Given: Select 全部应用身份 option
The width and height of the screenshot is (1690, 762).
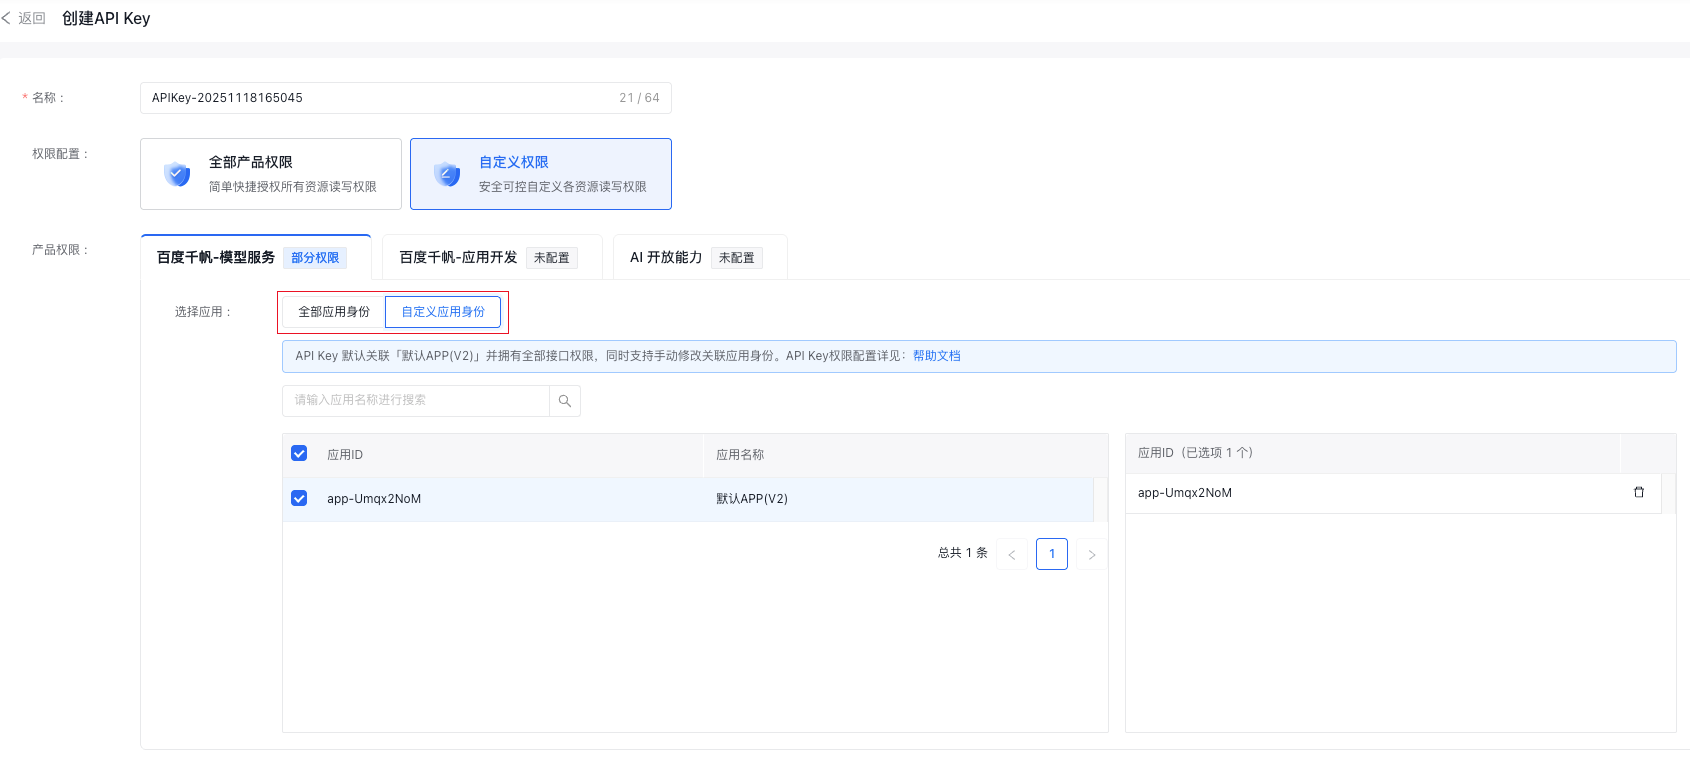Looking at the screenshot, I should (x=334, y=312).
